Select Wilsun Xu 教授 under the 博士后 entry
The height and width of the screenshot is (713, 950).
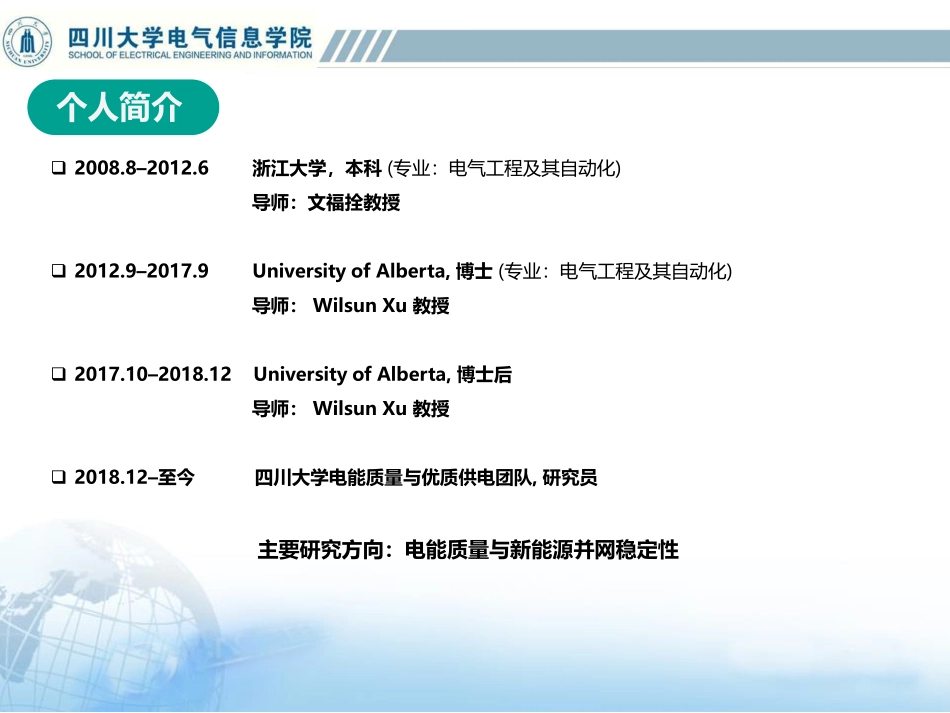381,409
